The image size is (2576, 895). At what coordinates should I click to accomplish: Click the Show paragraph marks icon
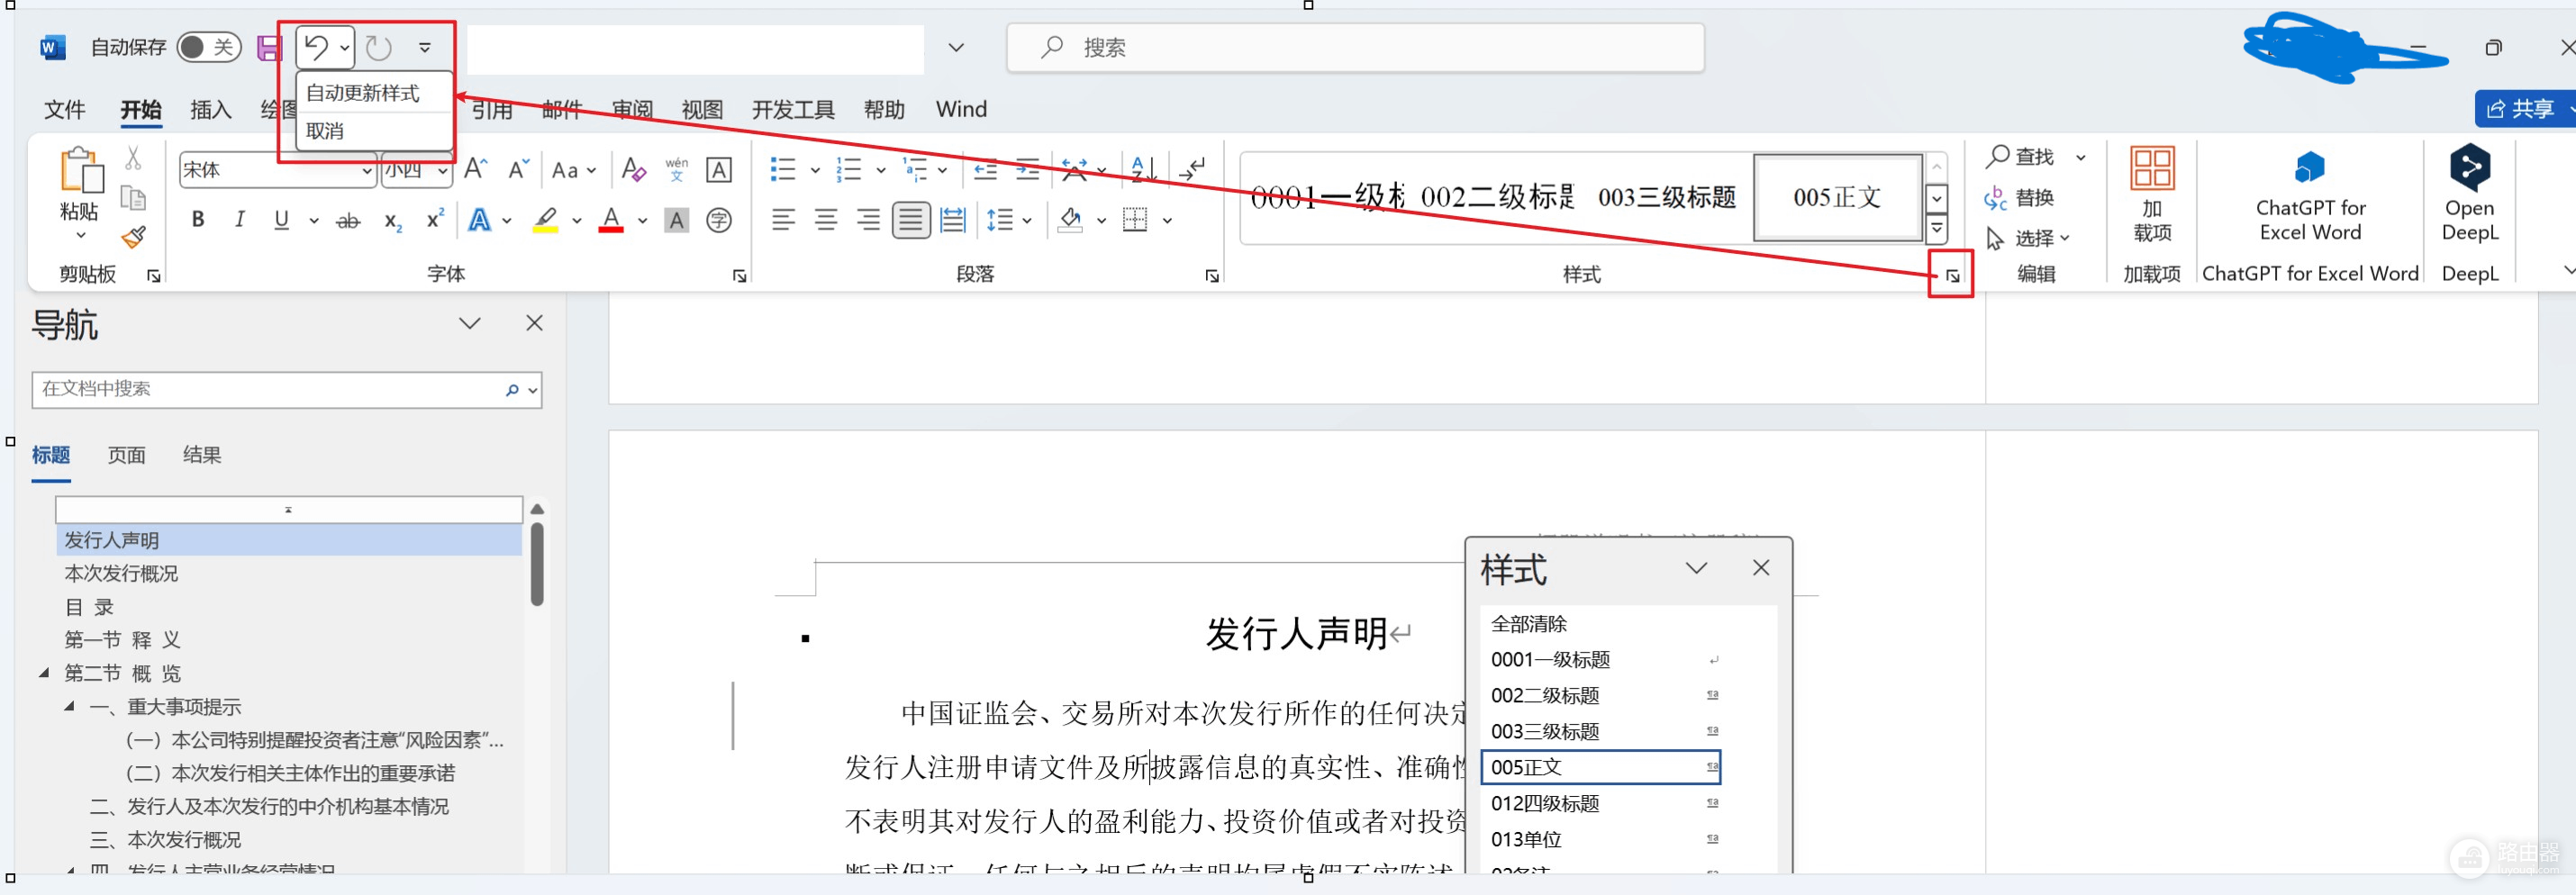(x=1192, y=169)
